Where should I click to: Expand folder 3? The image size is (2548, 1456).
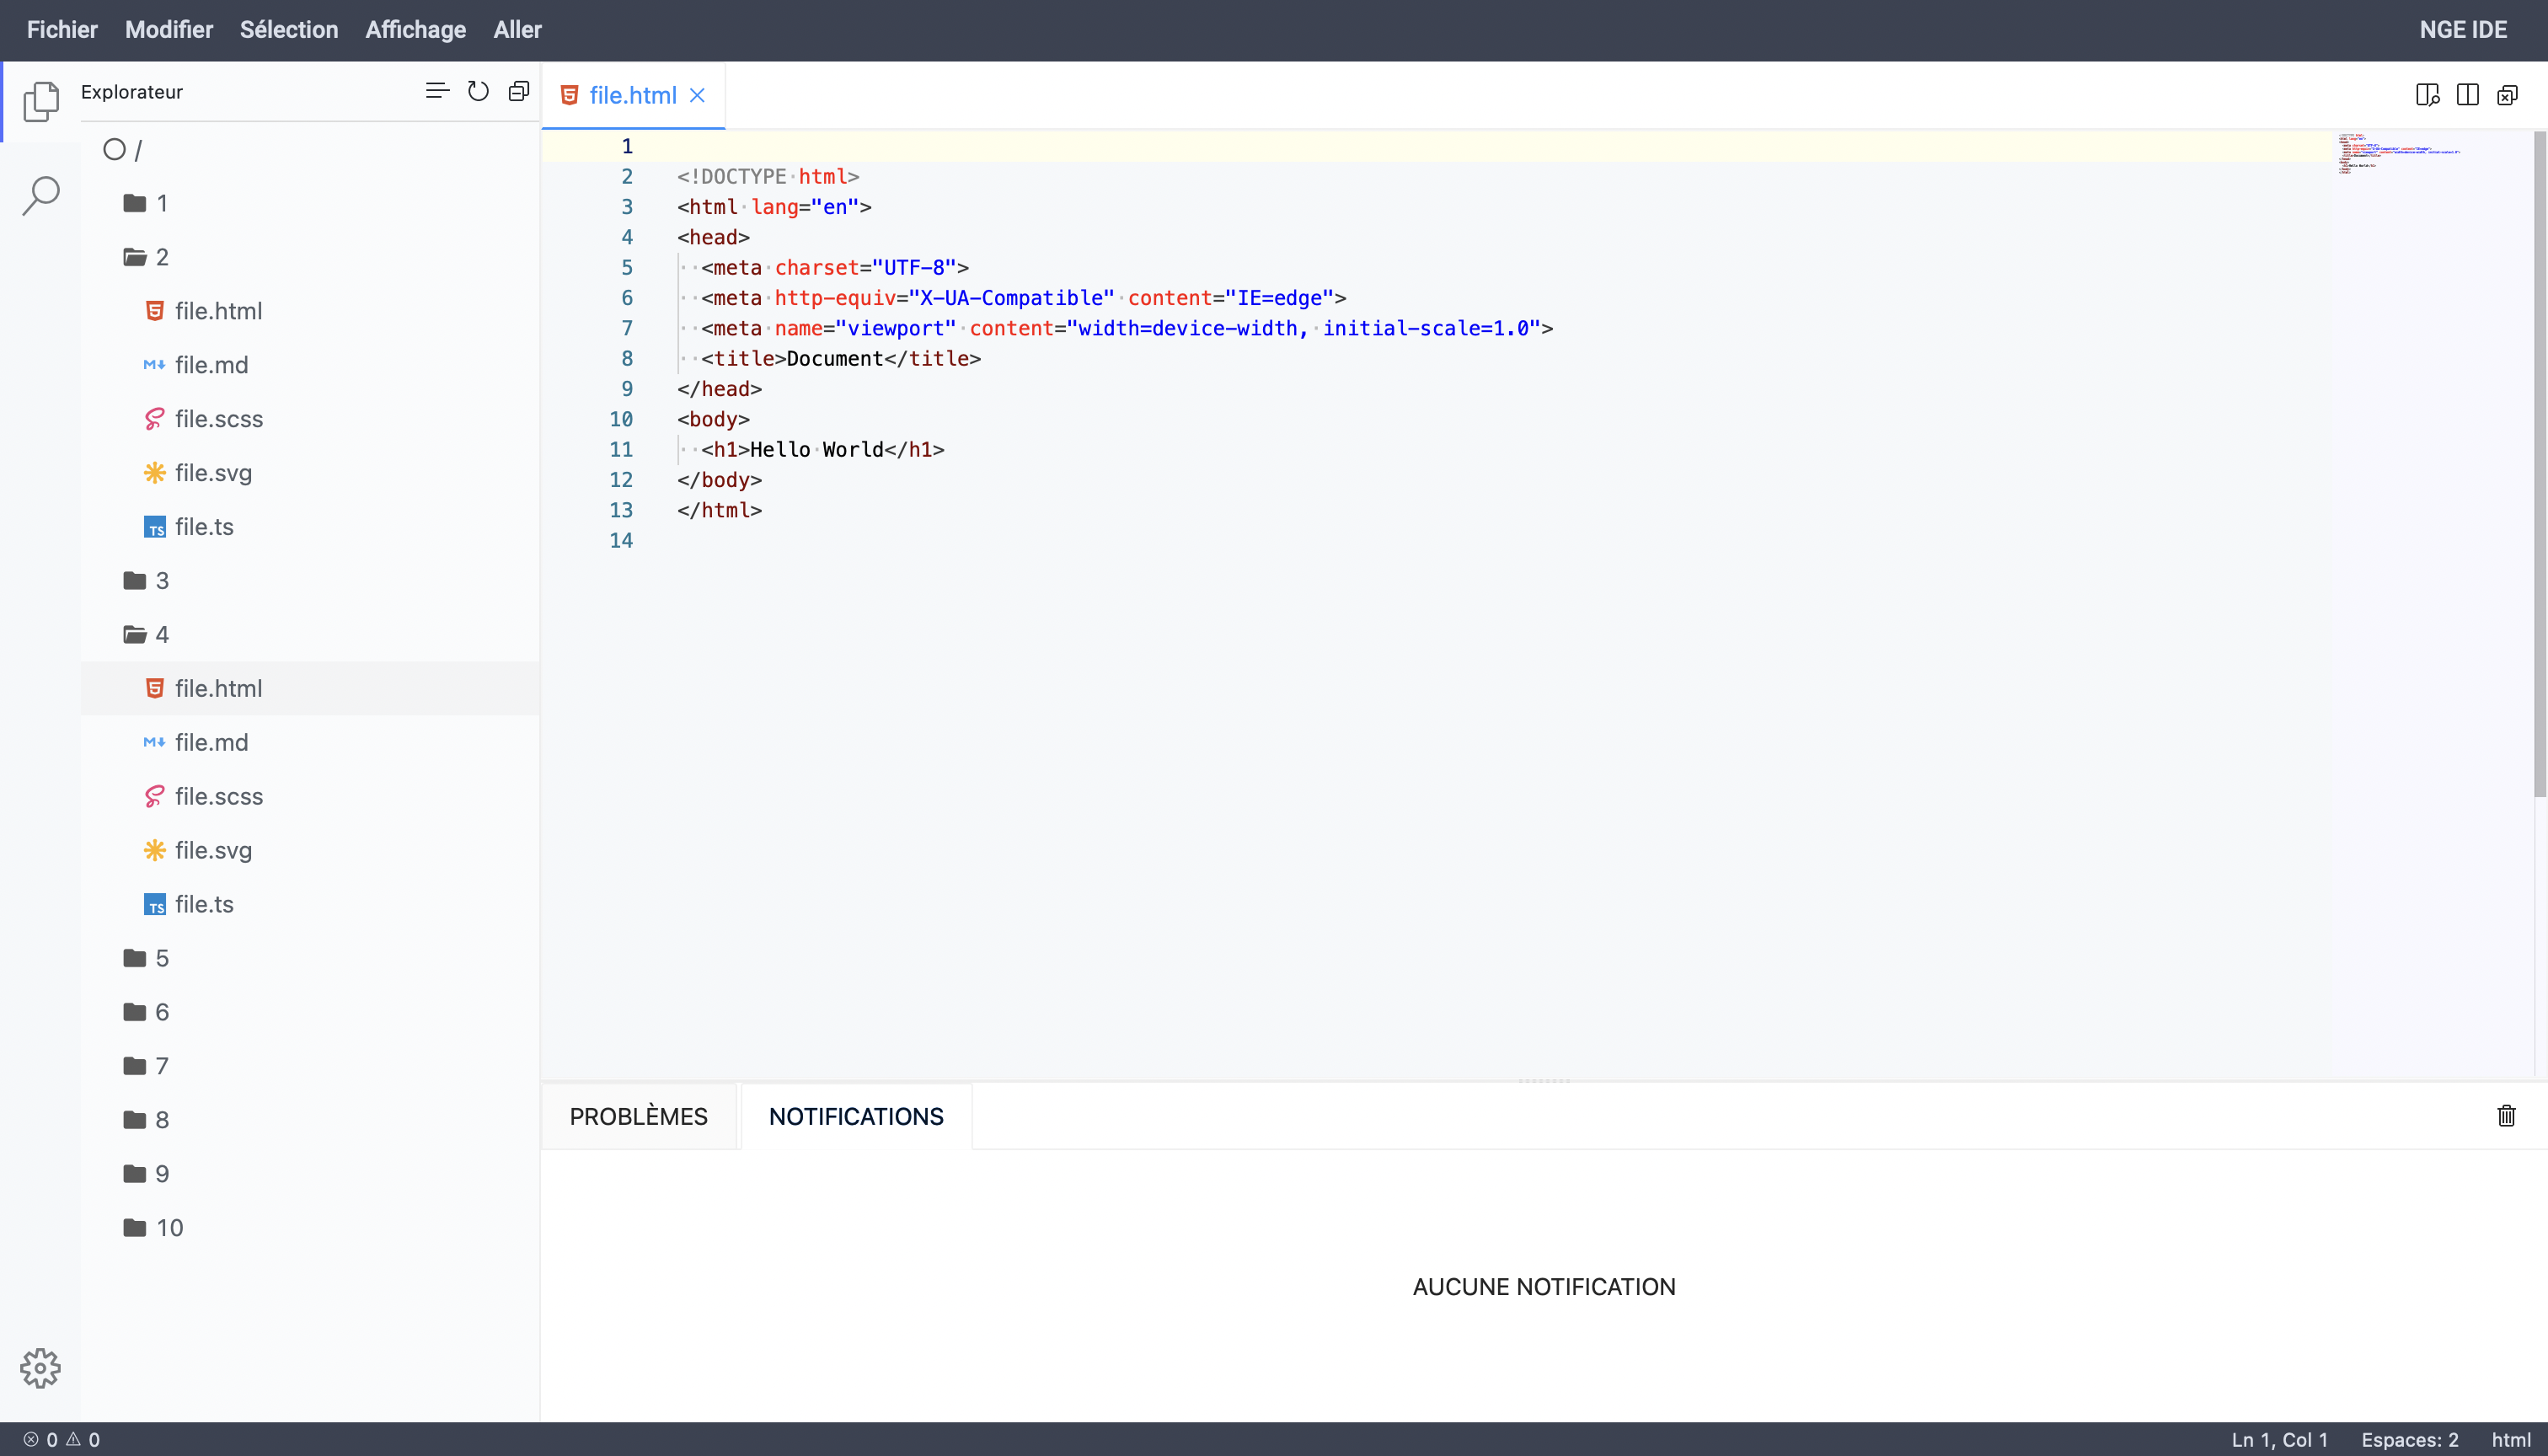(310, 580)
